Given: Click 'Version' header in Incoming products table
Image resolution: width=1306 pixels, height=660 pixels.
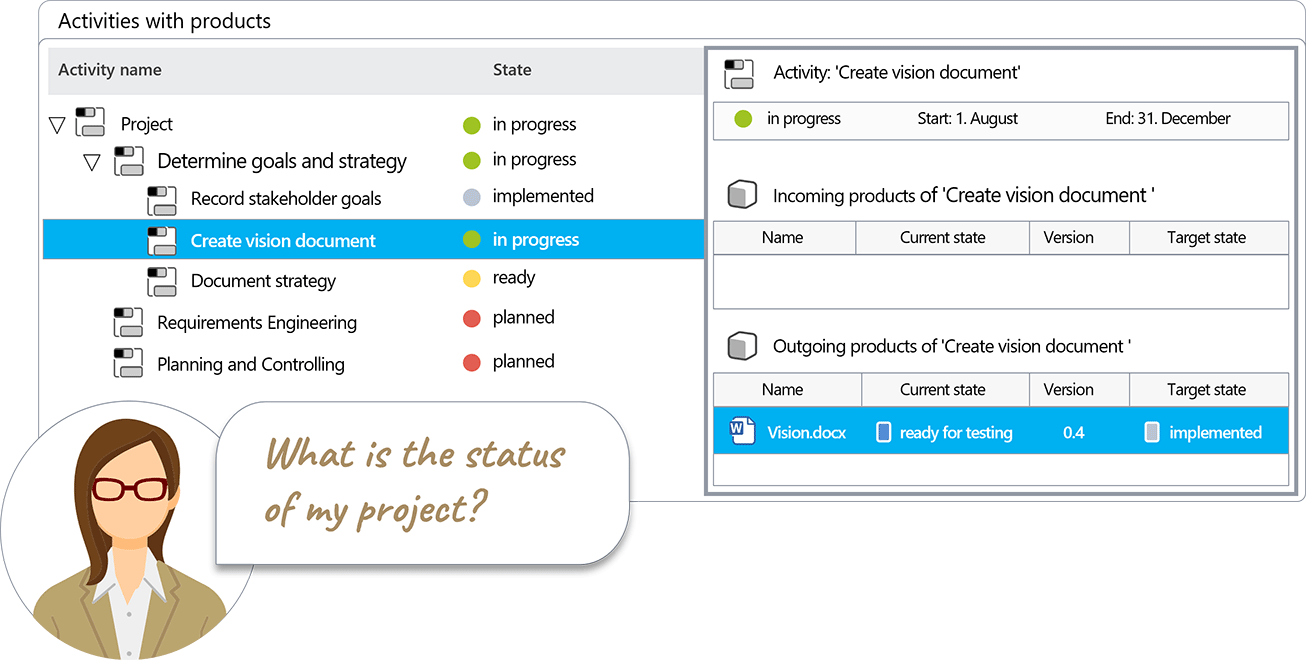Looking at the screenshot, I should [1068, 237].
